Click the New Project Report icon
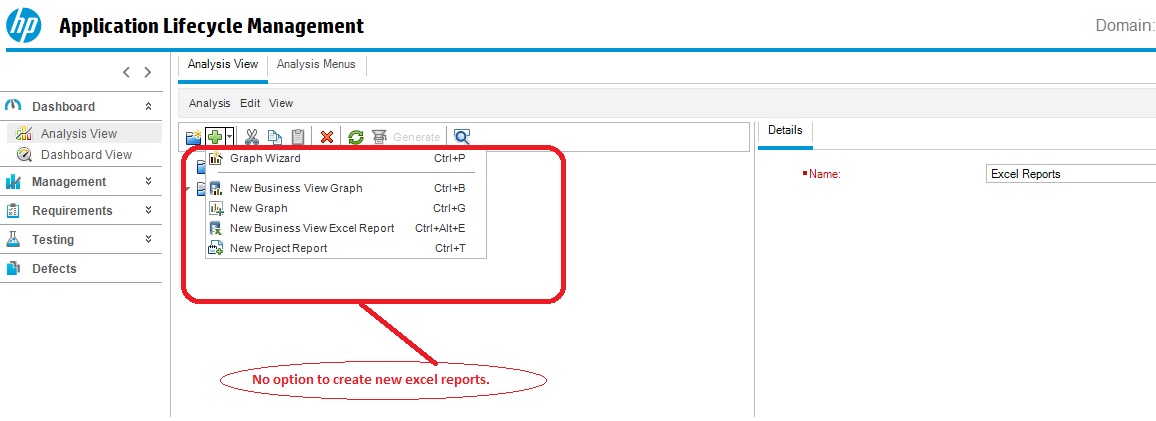This screenshot has height=421, width=1156. (x=216, y=248)
